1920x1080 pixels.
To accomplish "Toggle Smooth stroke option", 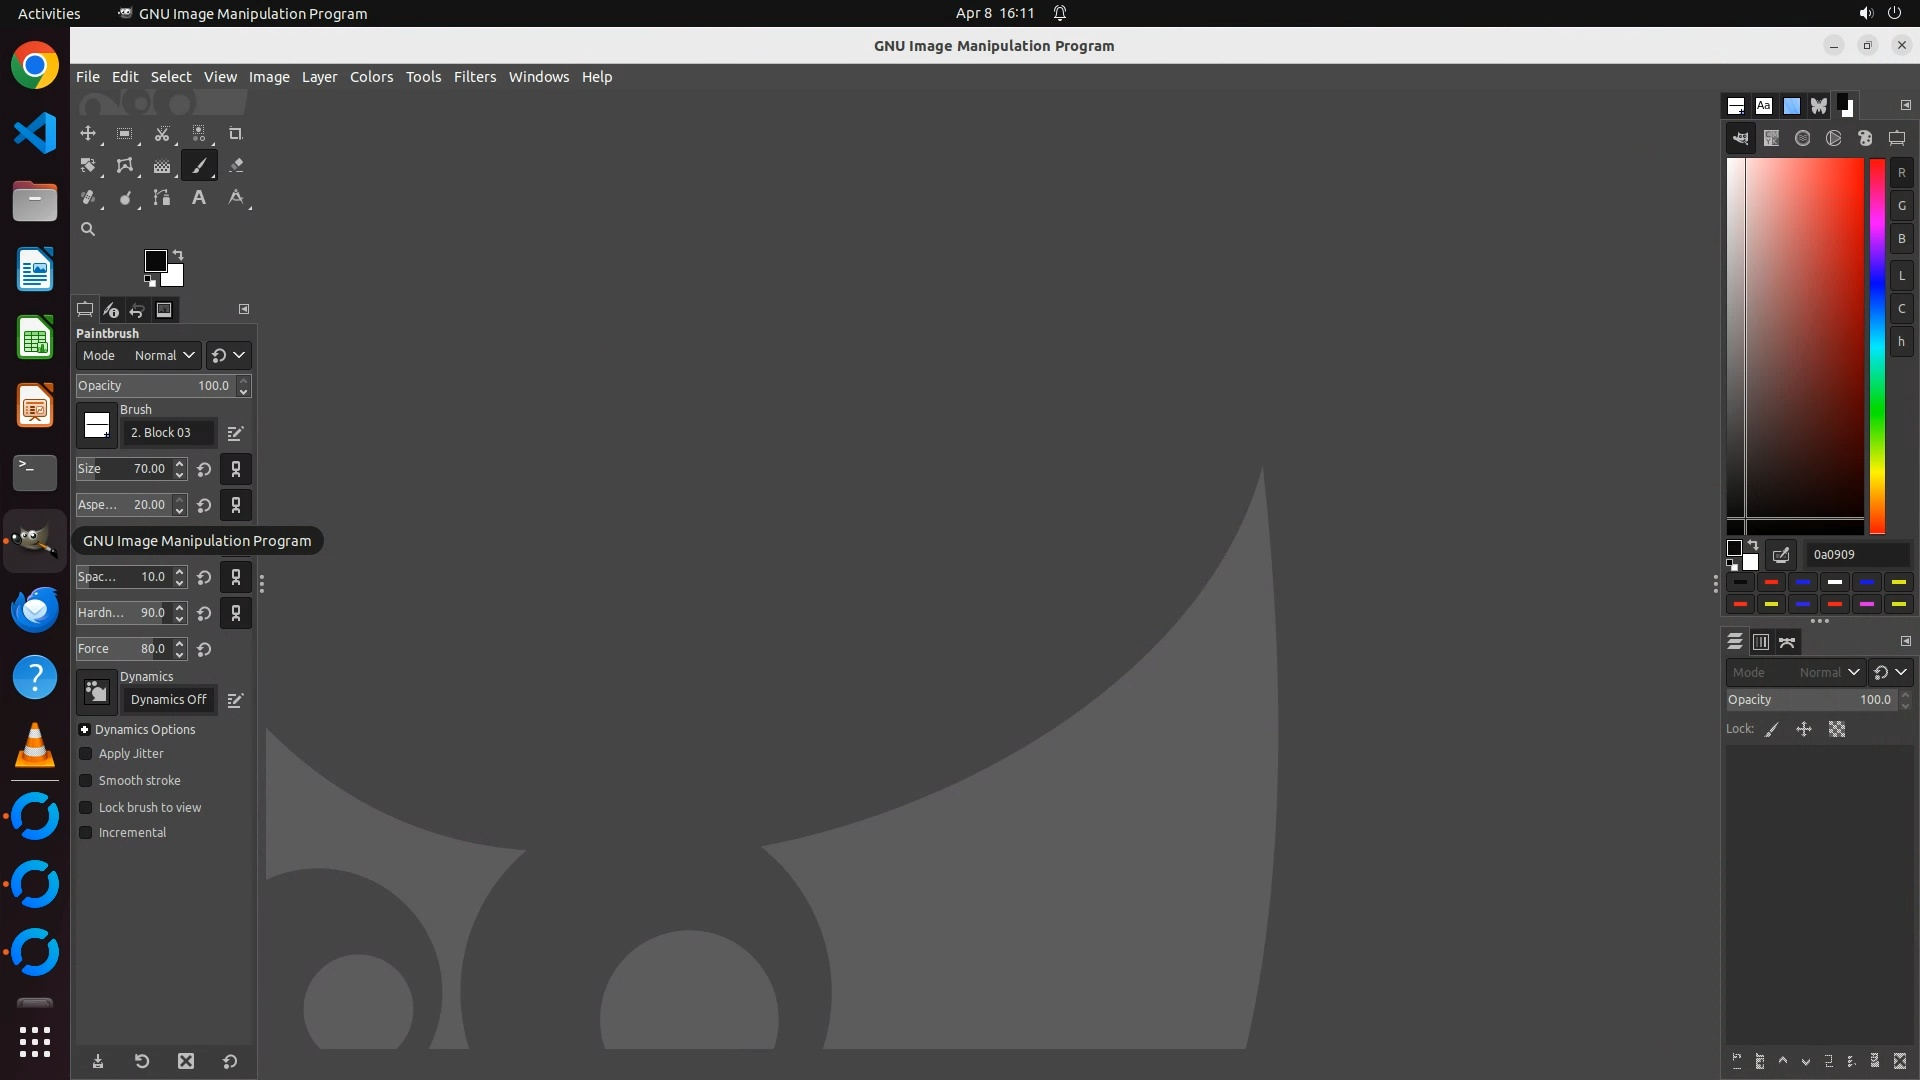I will click(86, 781).
